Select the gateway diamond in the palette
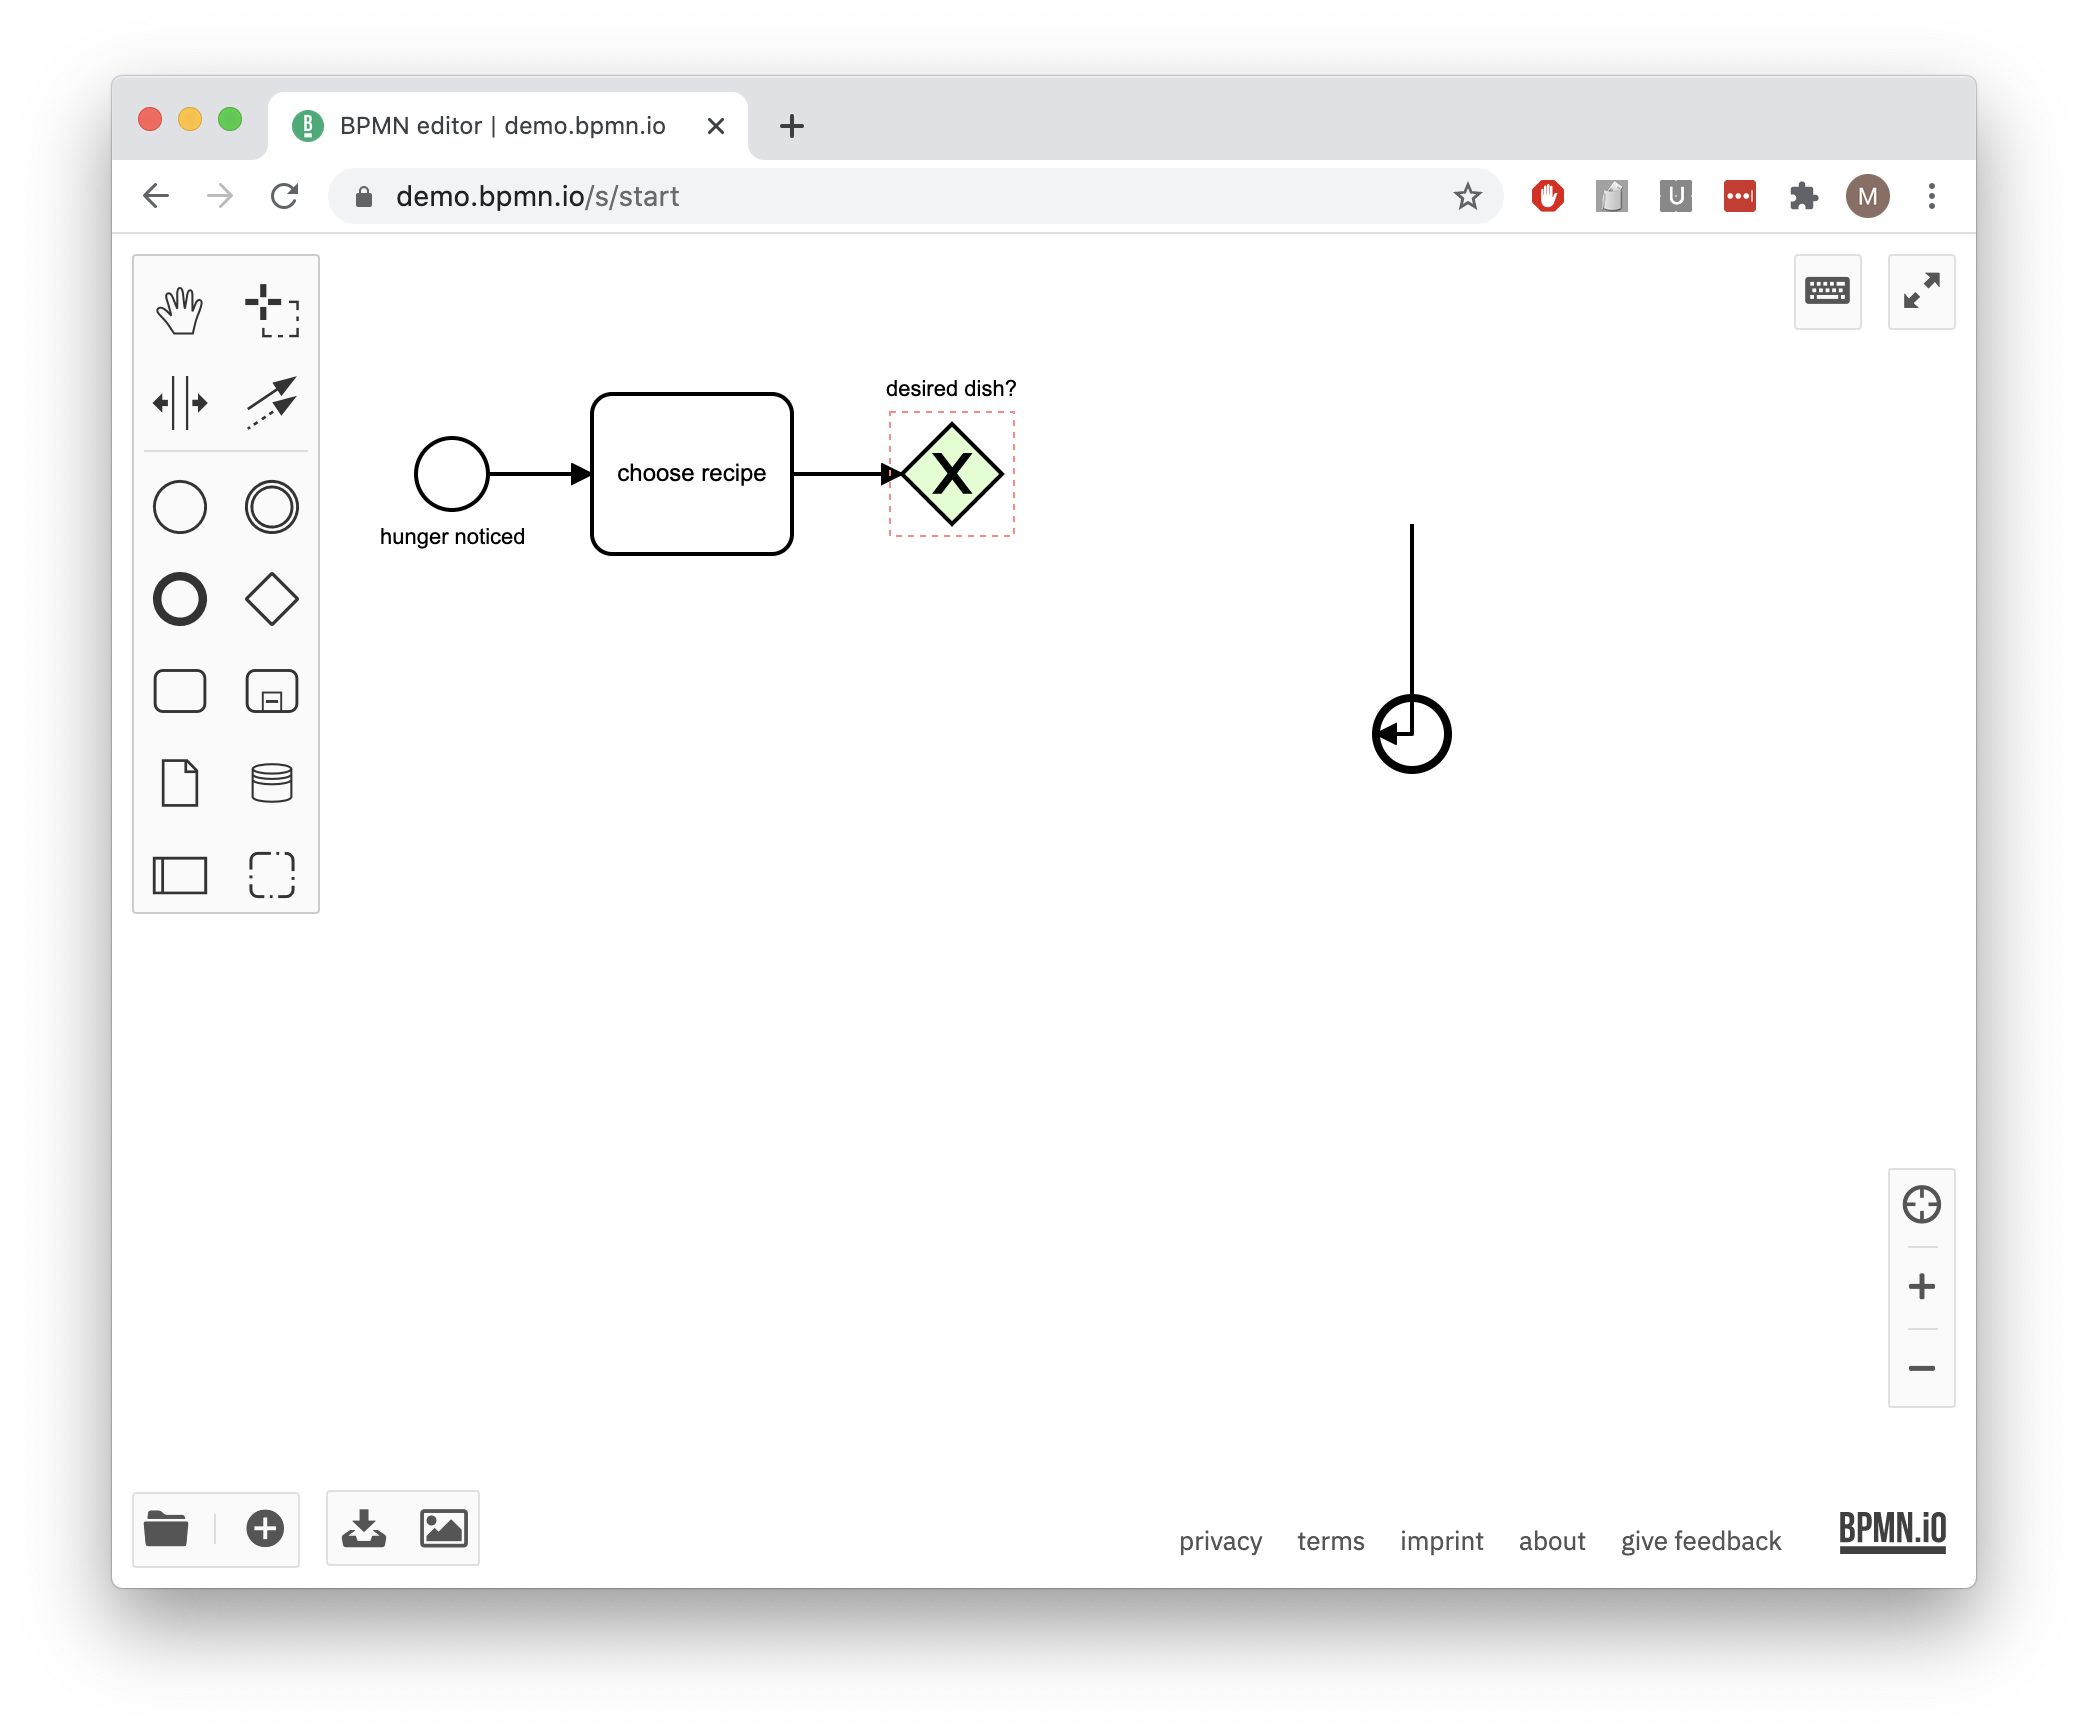The height and width of the screenshot is (1736, 2088). [x=271, y=599]
